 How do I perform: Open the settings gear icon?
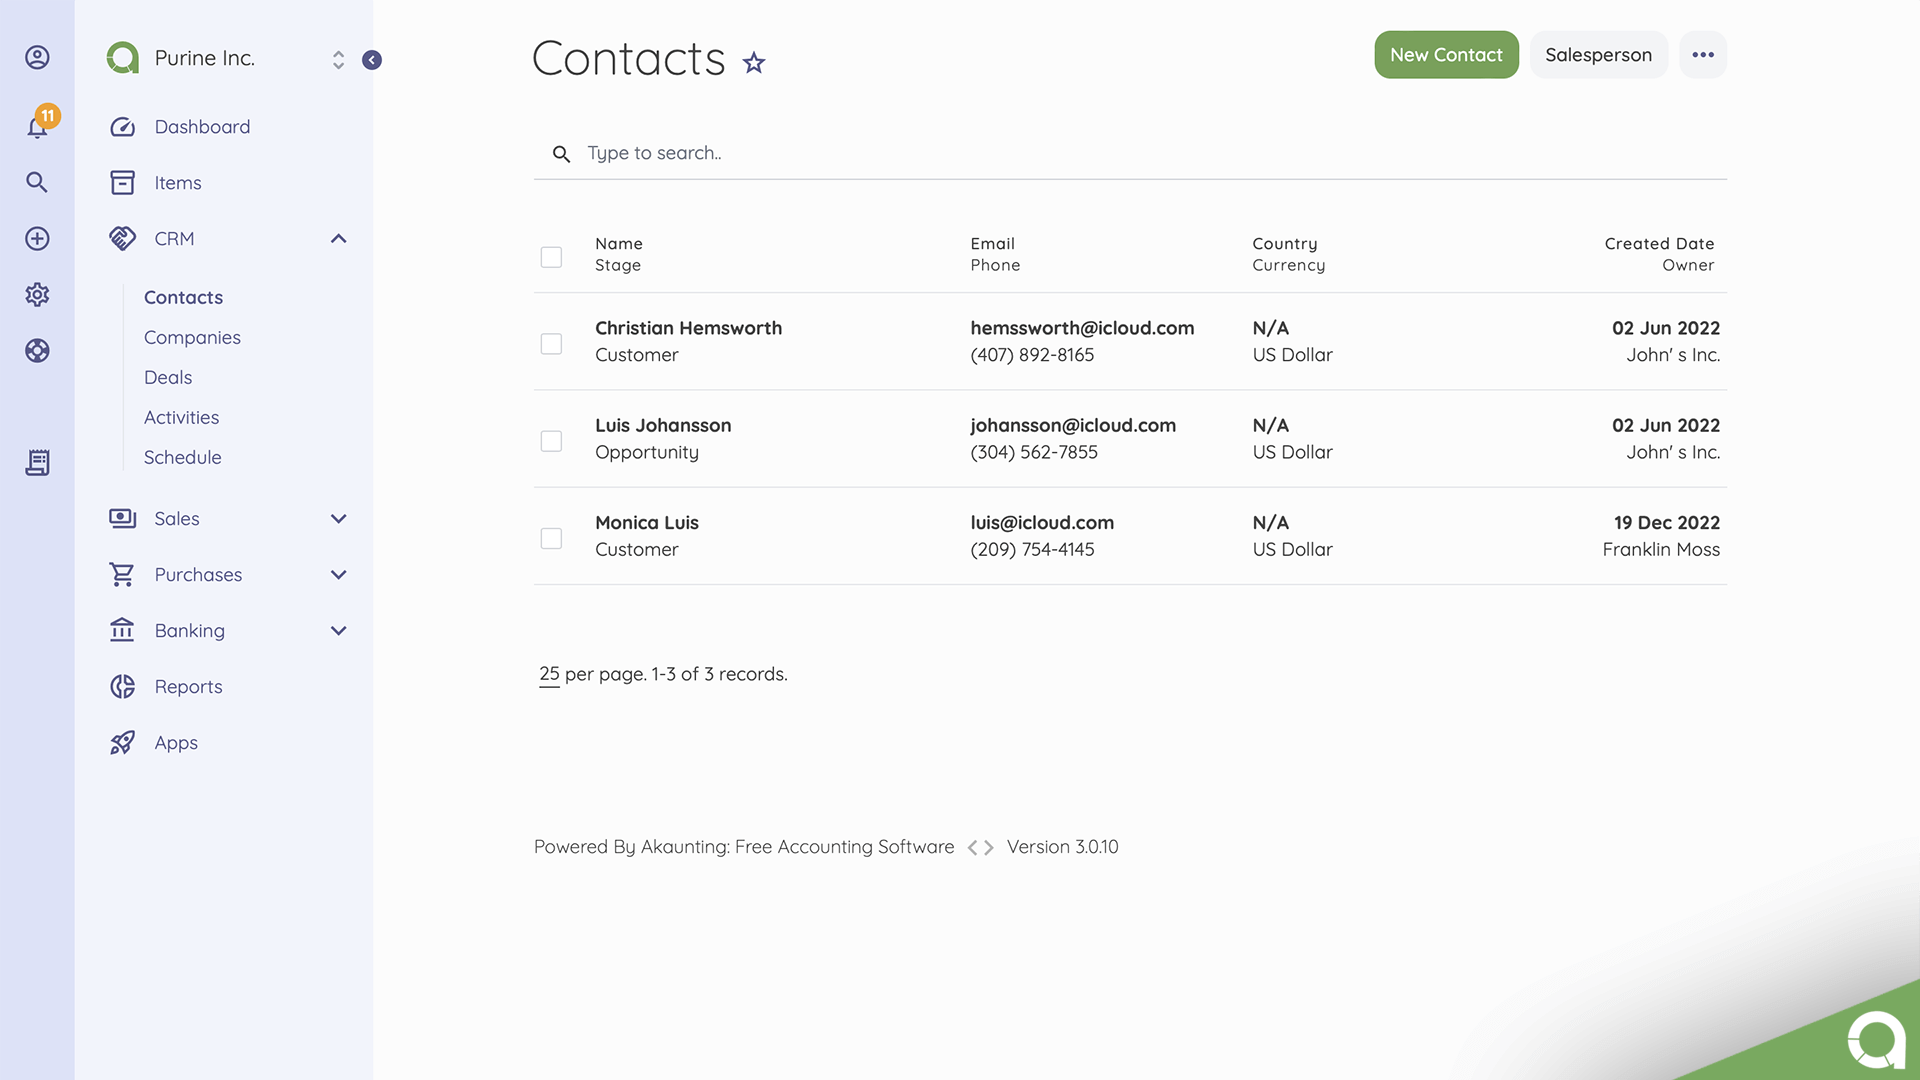click(37, 295)
